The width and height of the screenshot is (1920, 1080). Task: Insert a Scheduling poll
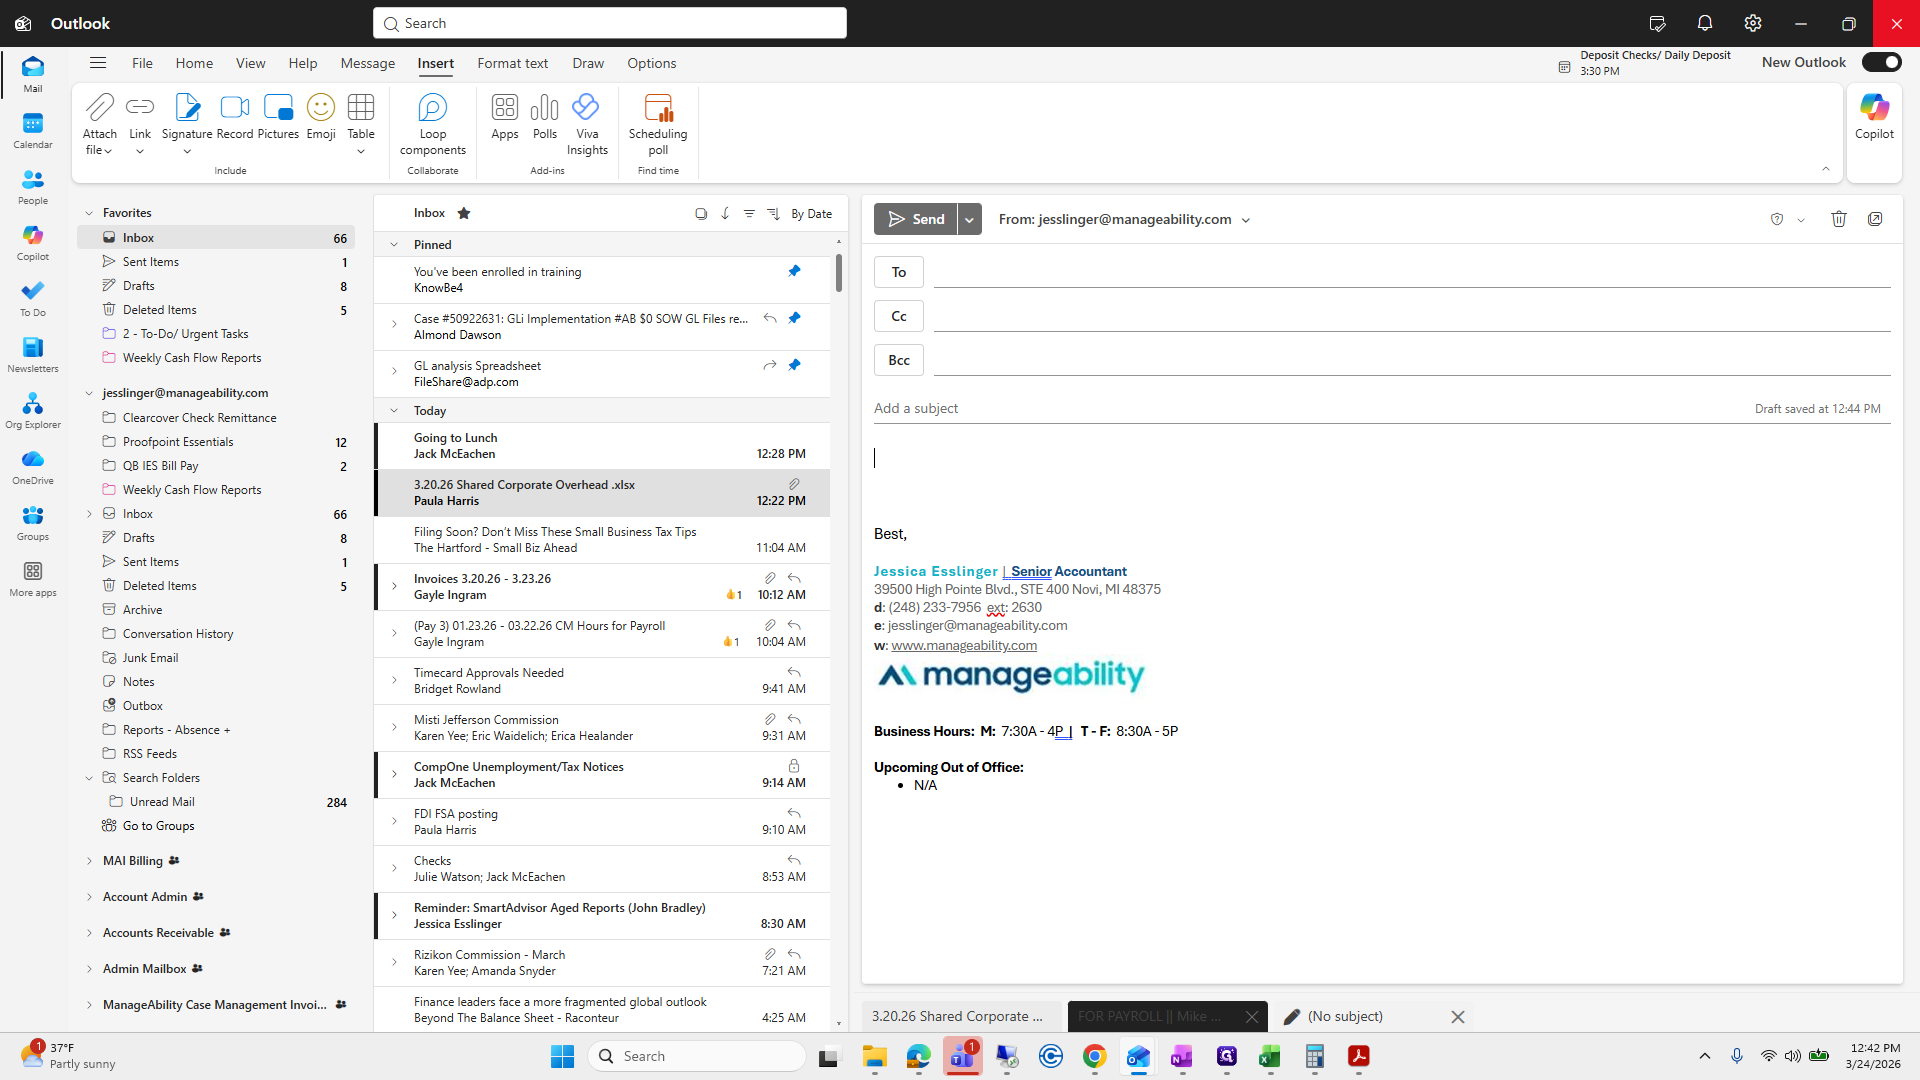click(x=657, y=108)
